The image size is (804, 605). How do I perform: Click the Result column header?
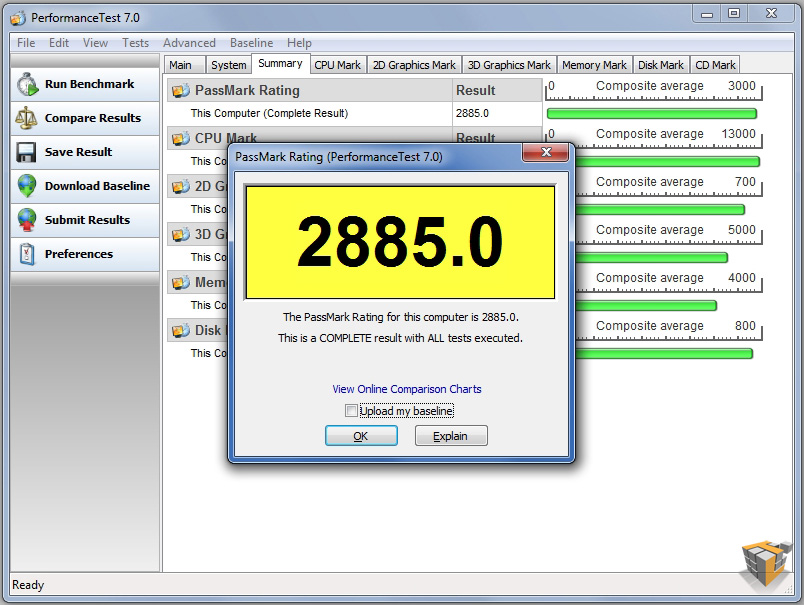point(496,91)
